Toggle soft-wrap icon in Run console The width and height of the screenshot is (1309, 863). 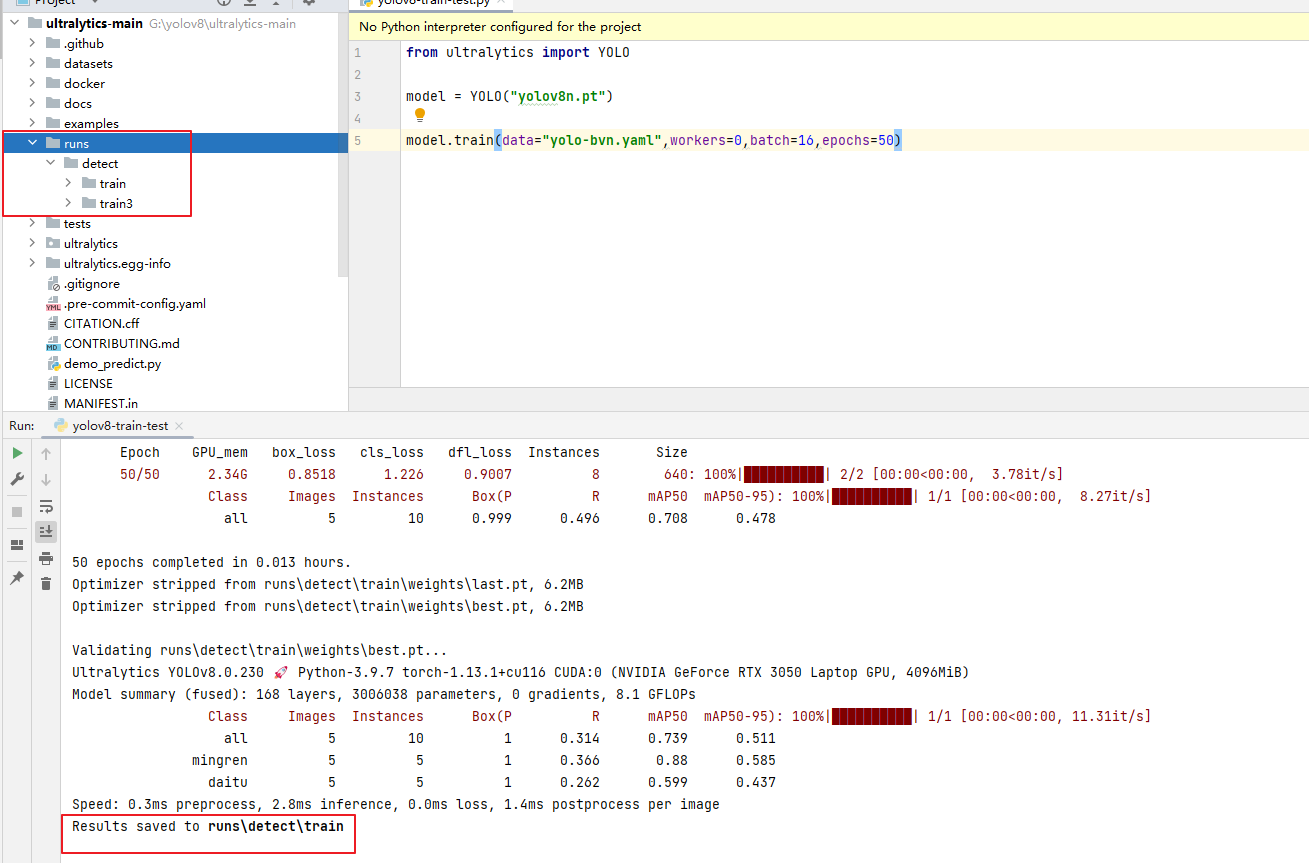(x=46, y=506)
